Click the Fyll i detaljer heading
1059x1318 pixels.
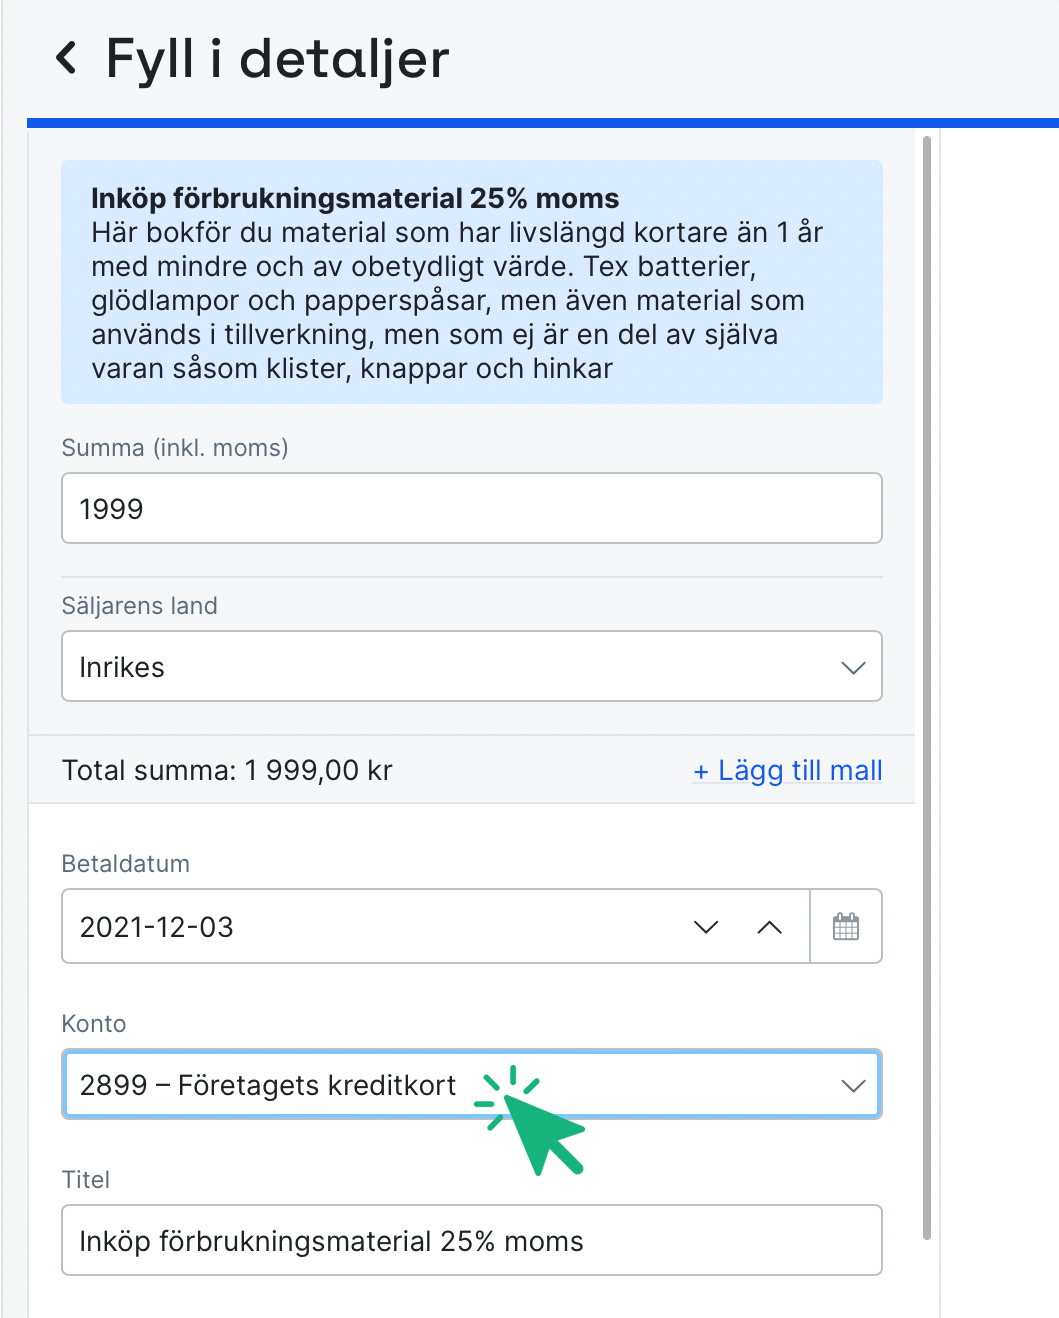[x=276, y=60]
